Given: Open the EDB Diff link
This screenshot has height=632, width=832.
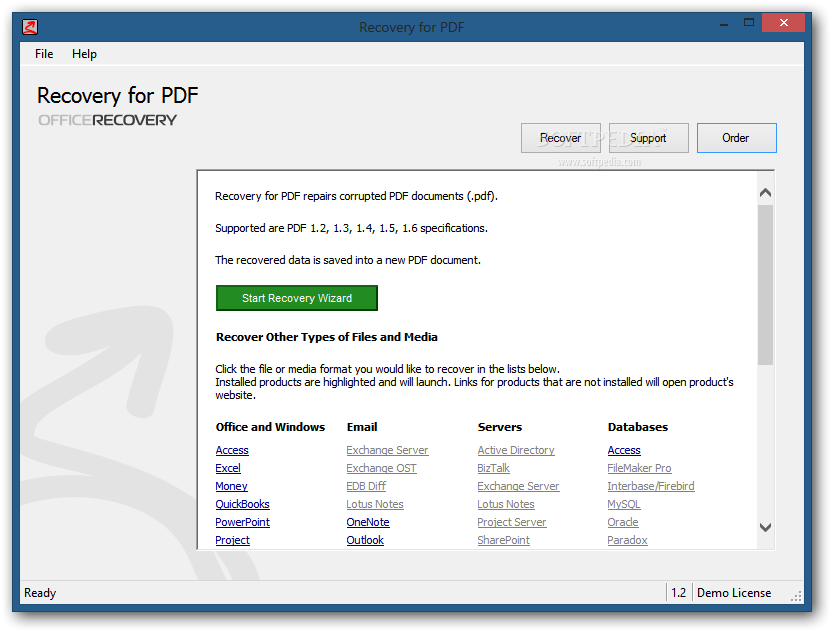Looking at the screenshot, I should tap(366, 486).
